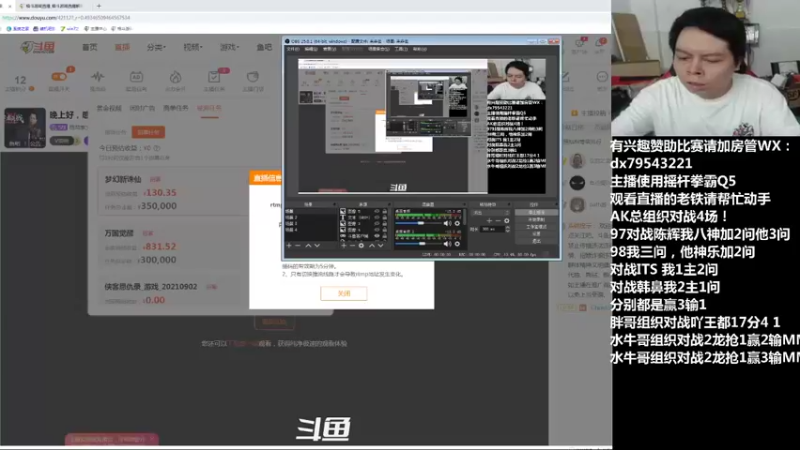The image size is (800, 450).
Task: Click the three-dots more icon at right
Action: (602, 77)
